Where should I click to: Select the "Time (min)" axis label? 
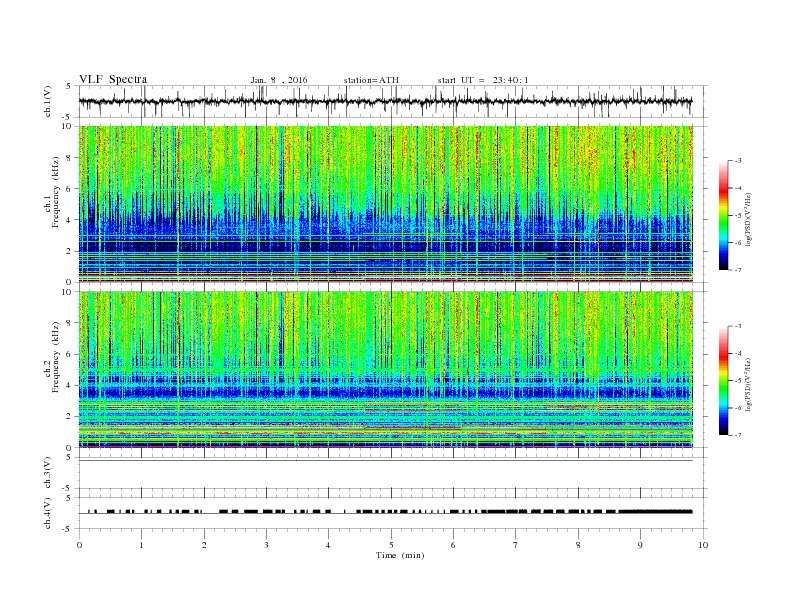point(400,555)
